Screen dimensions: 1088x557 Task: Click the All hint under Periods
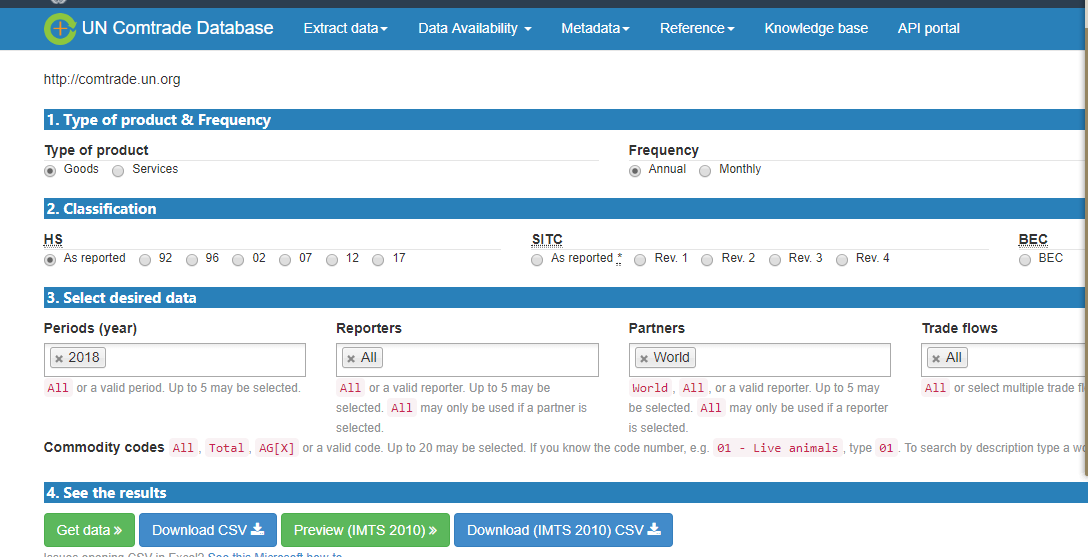point(58,388)
